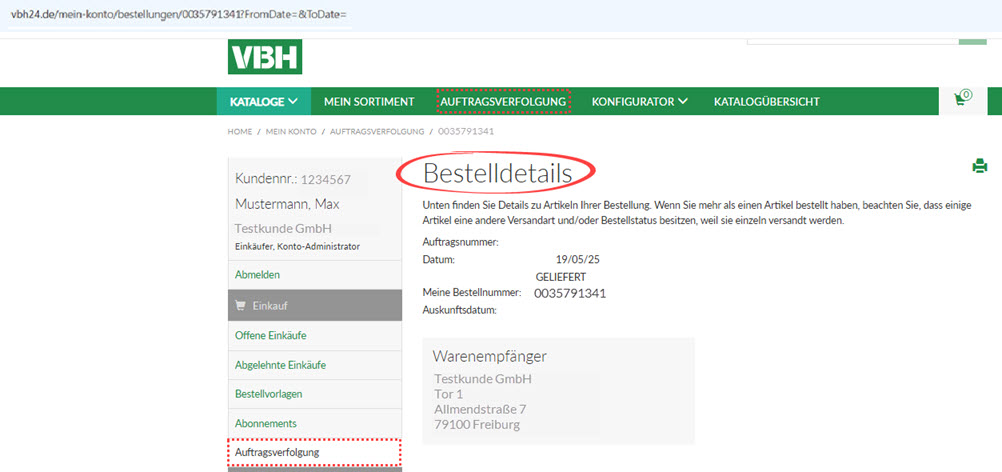Screen dimensions: 1002x472
Task: Click the search field at top right
Action: (x=852, y=41)
